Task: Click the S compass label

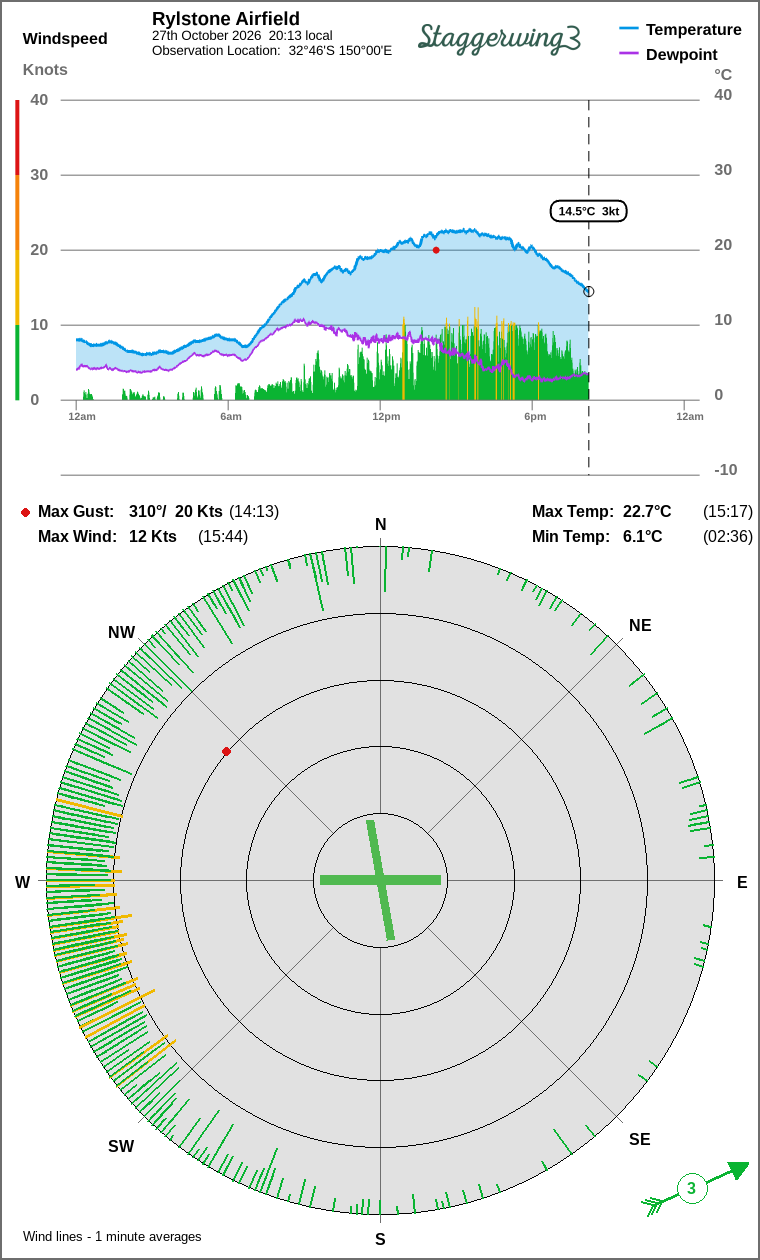Action: [x=380, y=1239]
